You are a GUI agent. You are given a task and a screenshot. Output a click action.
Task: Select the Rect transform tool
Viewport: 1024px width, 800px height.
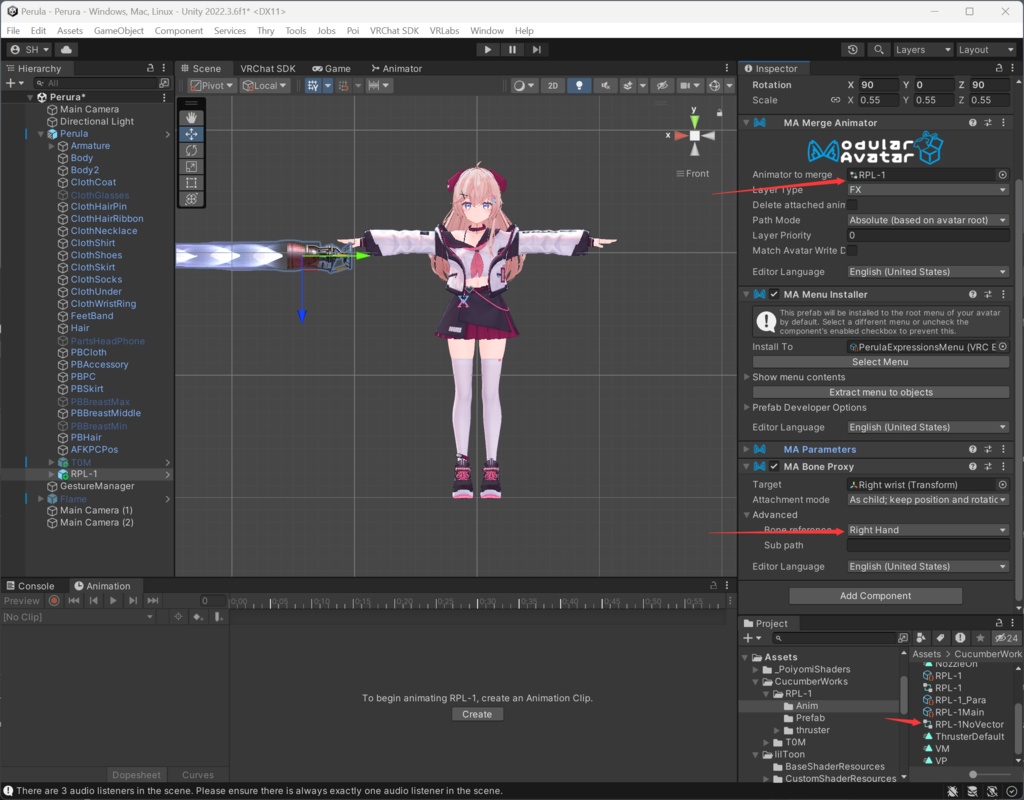[191, 182]
